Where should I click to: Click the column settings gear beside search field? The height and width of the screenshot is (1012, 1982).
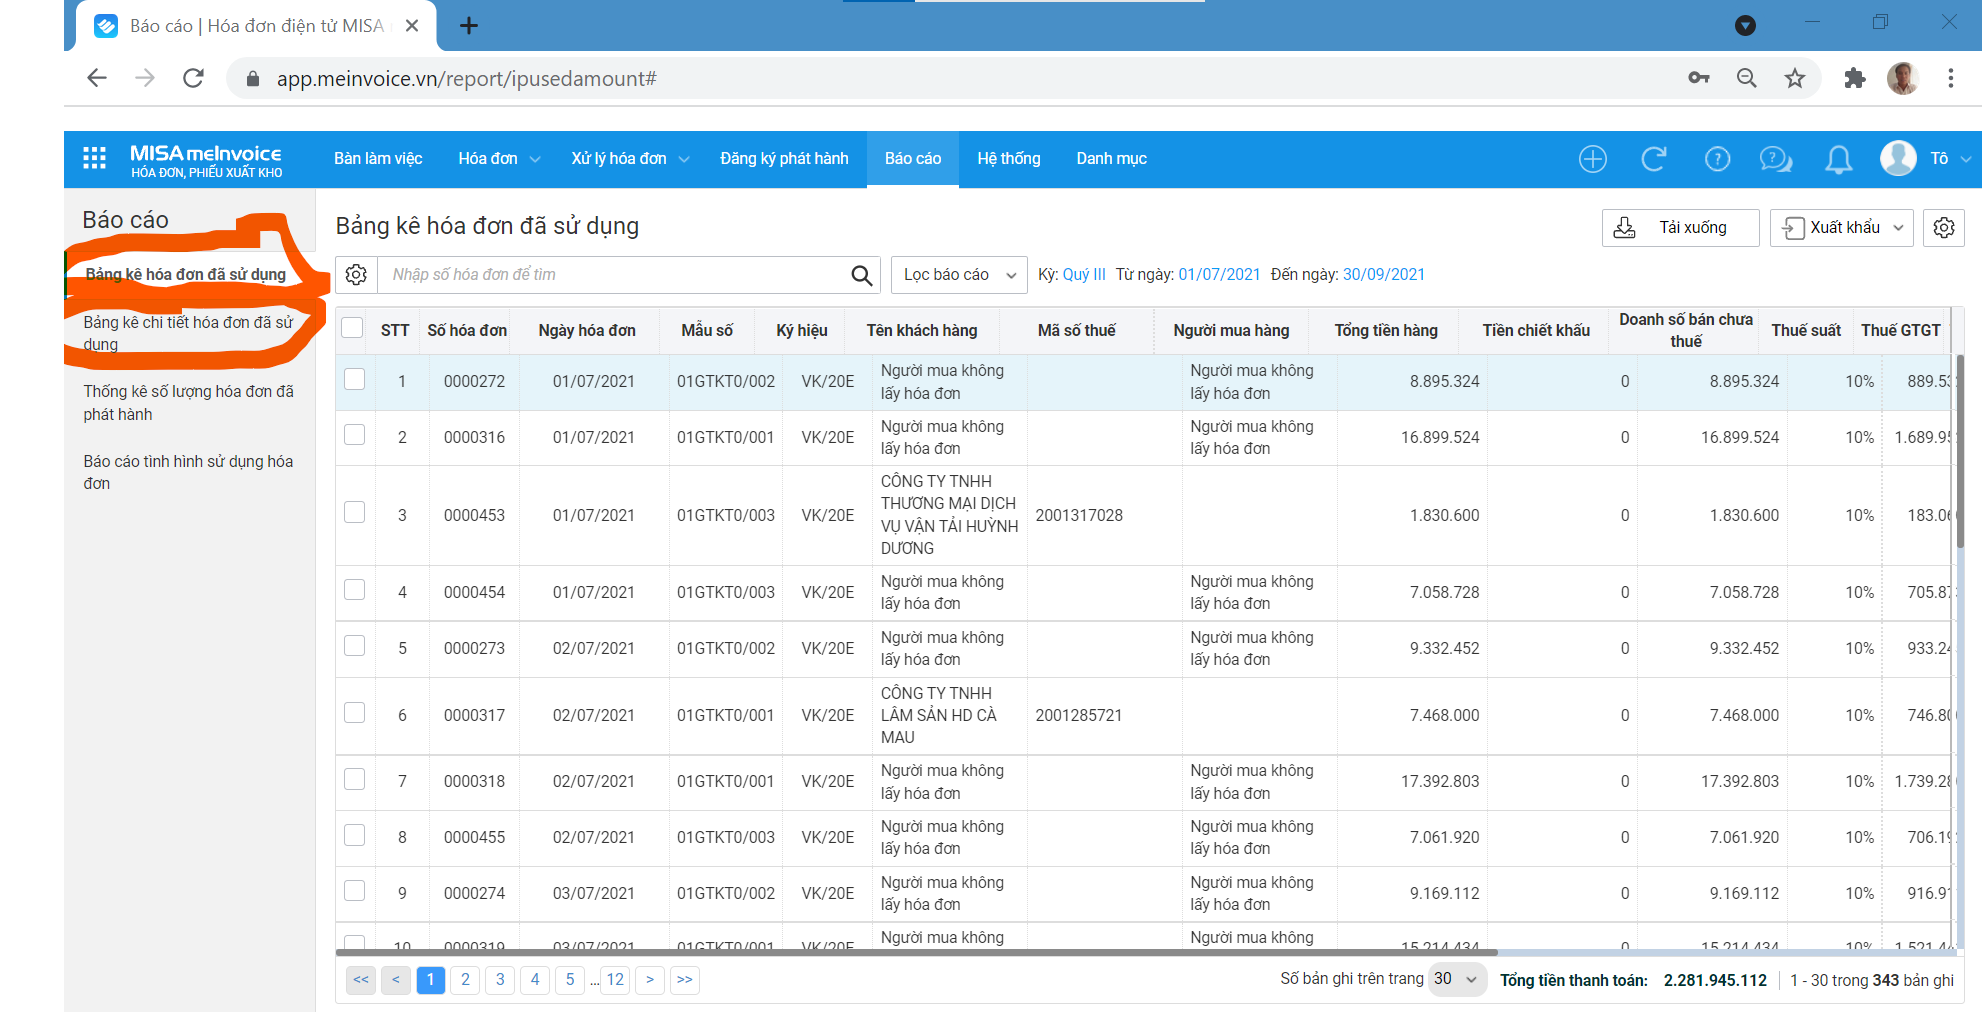356,274
